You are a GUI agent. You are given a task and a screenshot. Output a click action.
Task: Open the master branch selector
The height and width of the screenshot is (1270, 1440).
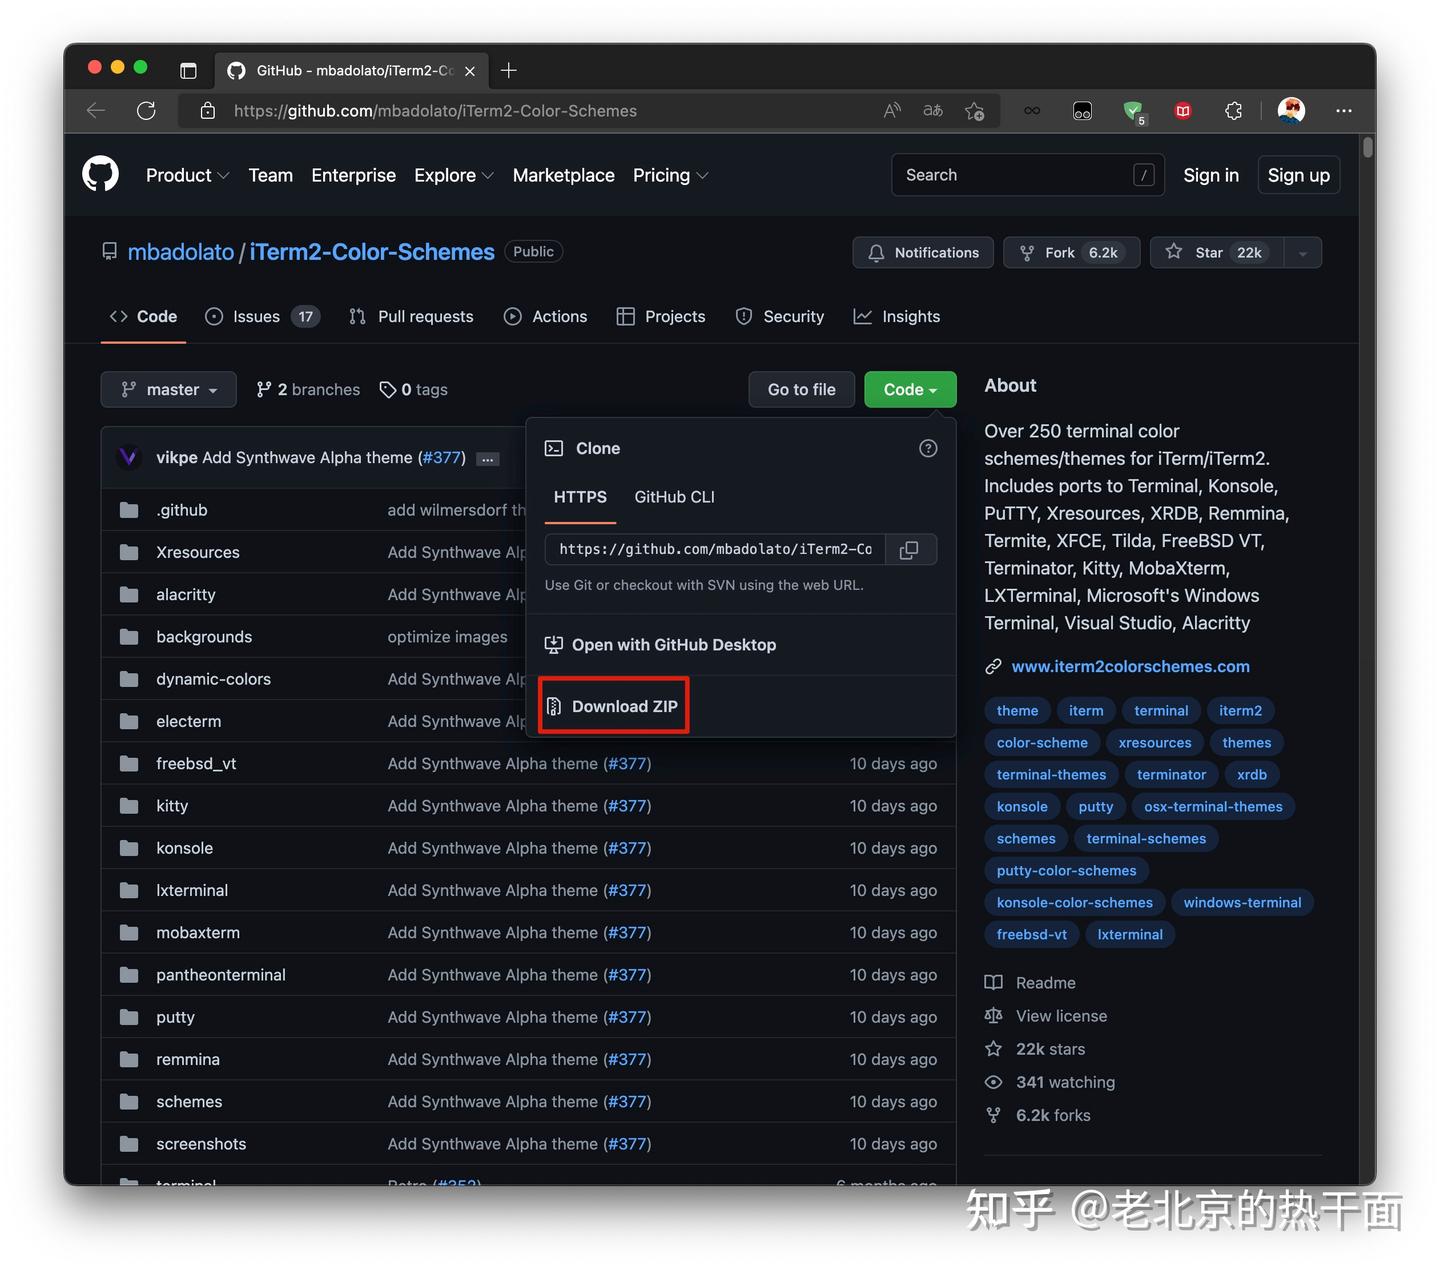click(x=168, y=389)
